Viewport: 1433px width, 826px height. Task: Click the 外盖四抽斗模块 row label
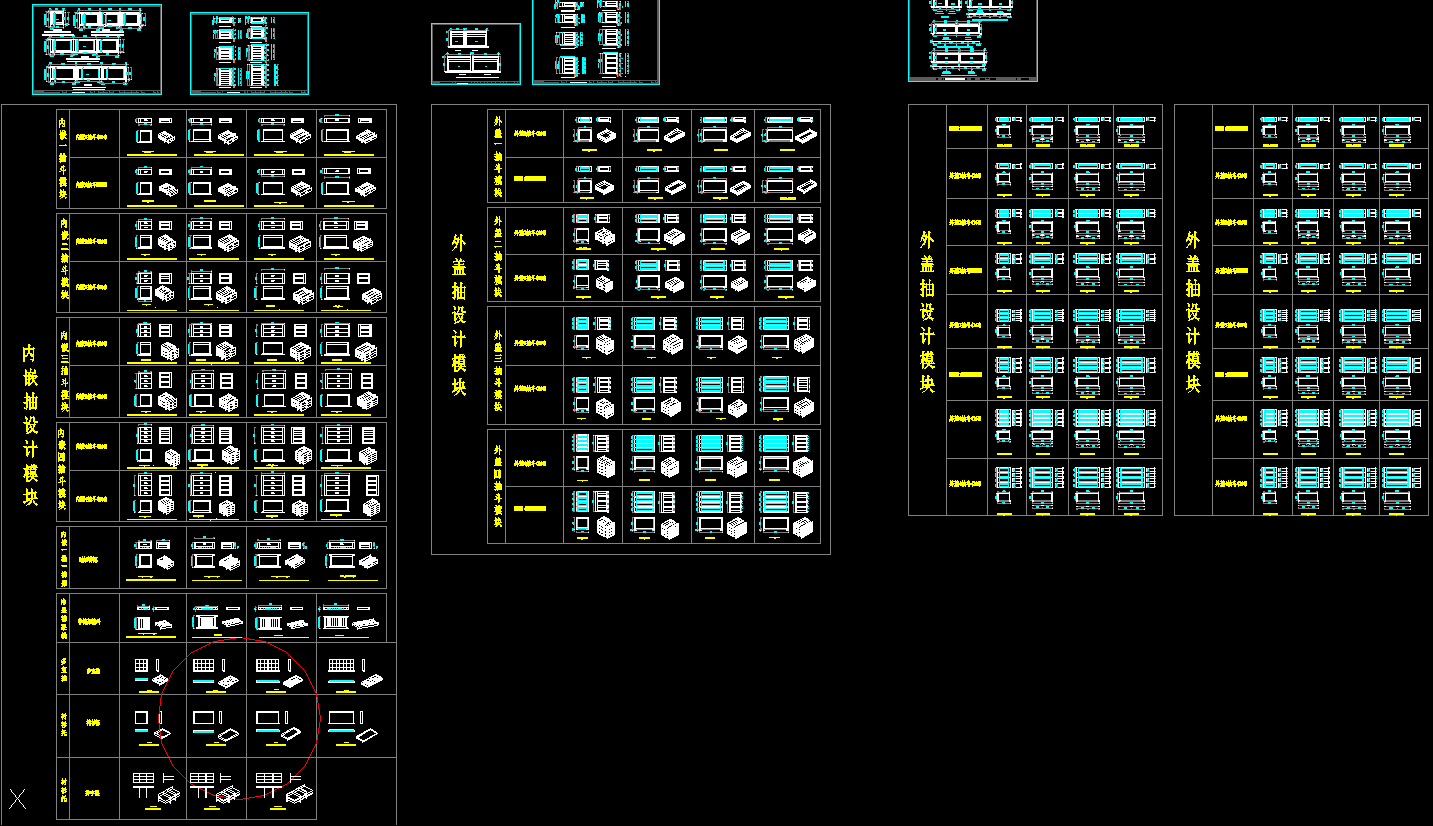click(x=497, y=486)
